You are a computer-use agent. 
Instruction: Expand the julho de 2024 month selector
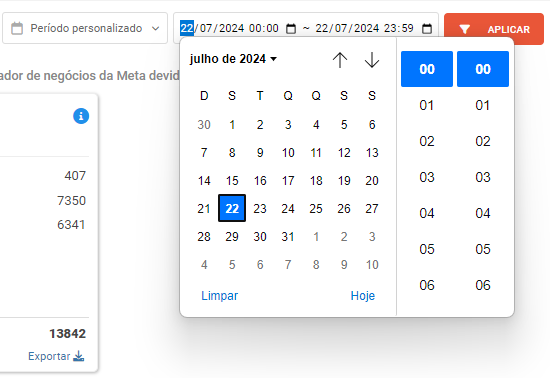click(x=233, y=59)
